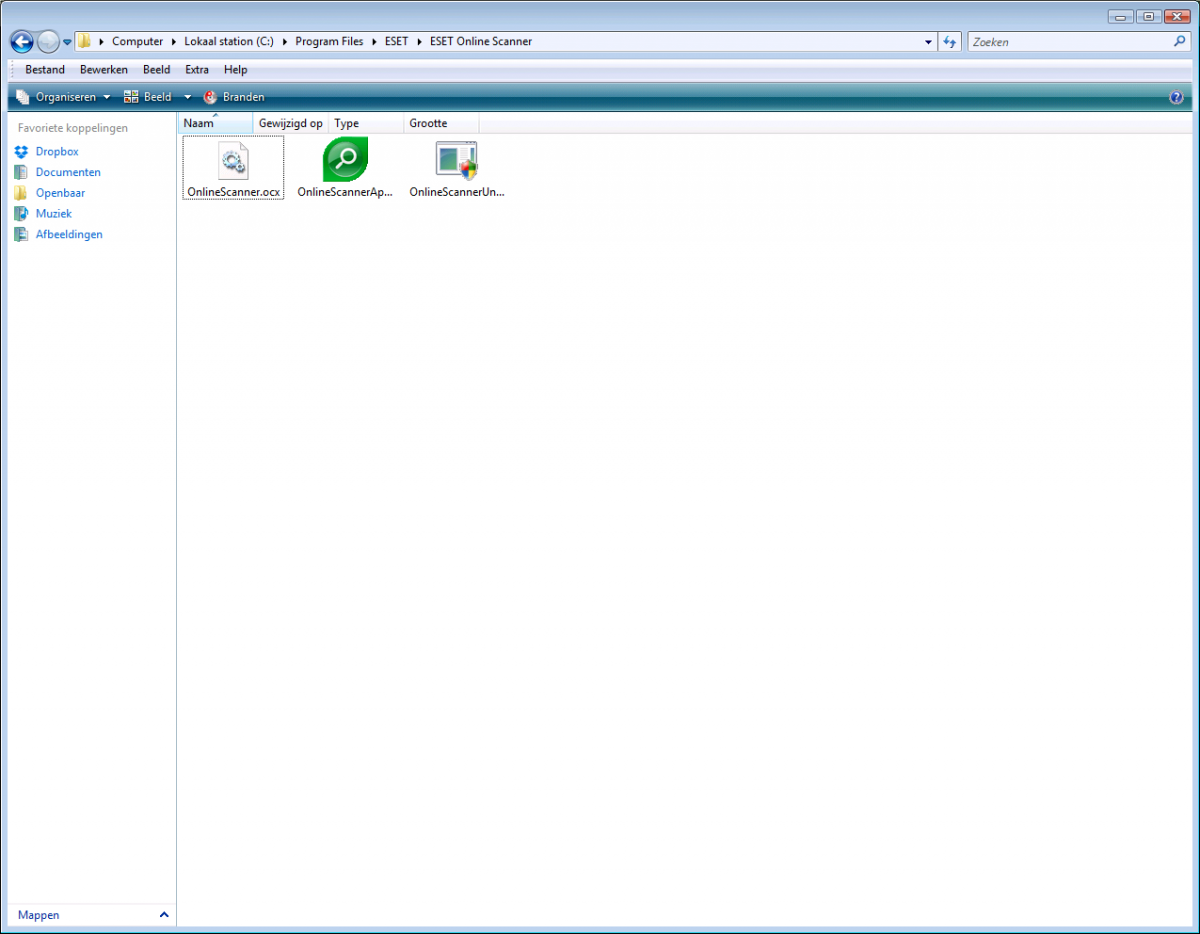
Task: Open the address bar history dropdown
Action: click(929, 42)
